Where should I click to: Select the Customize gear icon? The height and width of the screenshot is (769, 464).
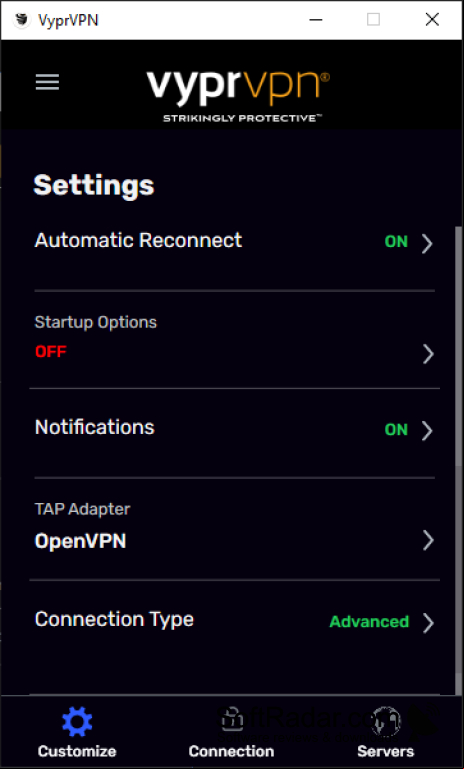pyautogui.click(x=77, y=721)
